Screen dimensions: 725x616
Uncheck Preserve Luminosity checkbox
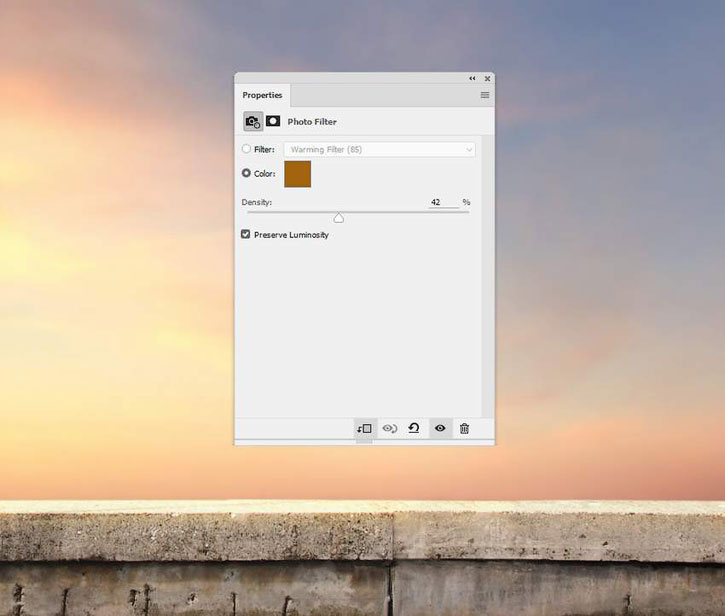pos(246,234)
